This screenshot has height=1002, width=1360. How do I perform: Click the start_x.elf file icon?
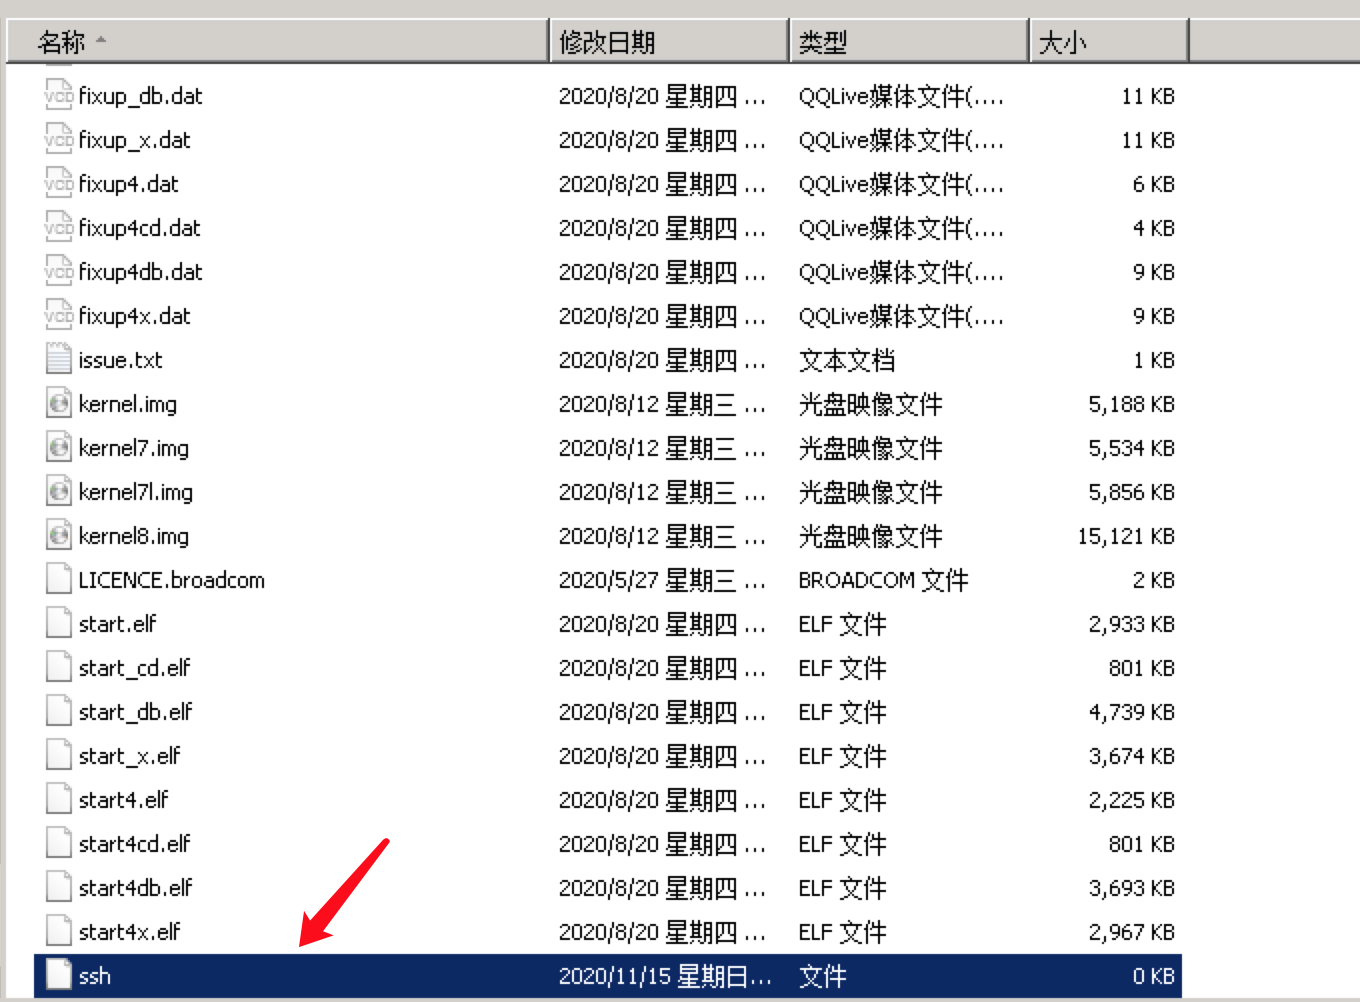(x=59, y=755)
